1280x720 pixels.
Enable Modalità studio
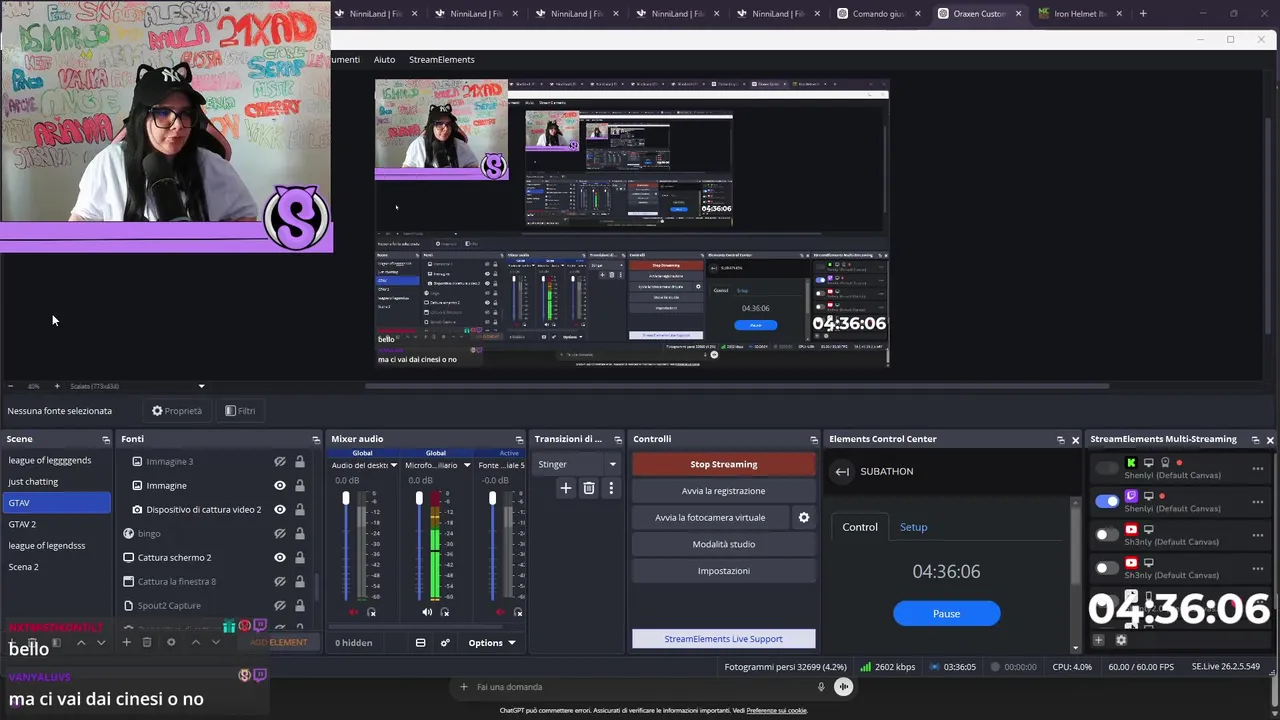pos(724,544)
